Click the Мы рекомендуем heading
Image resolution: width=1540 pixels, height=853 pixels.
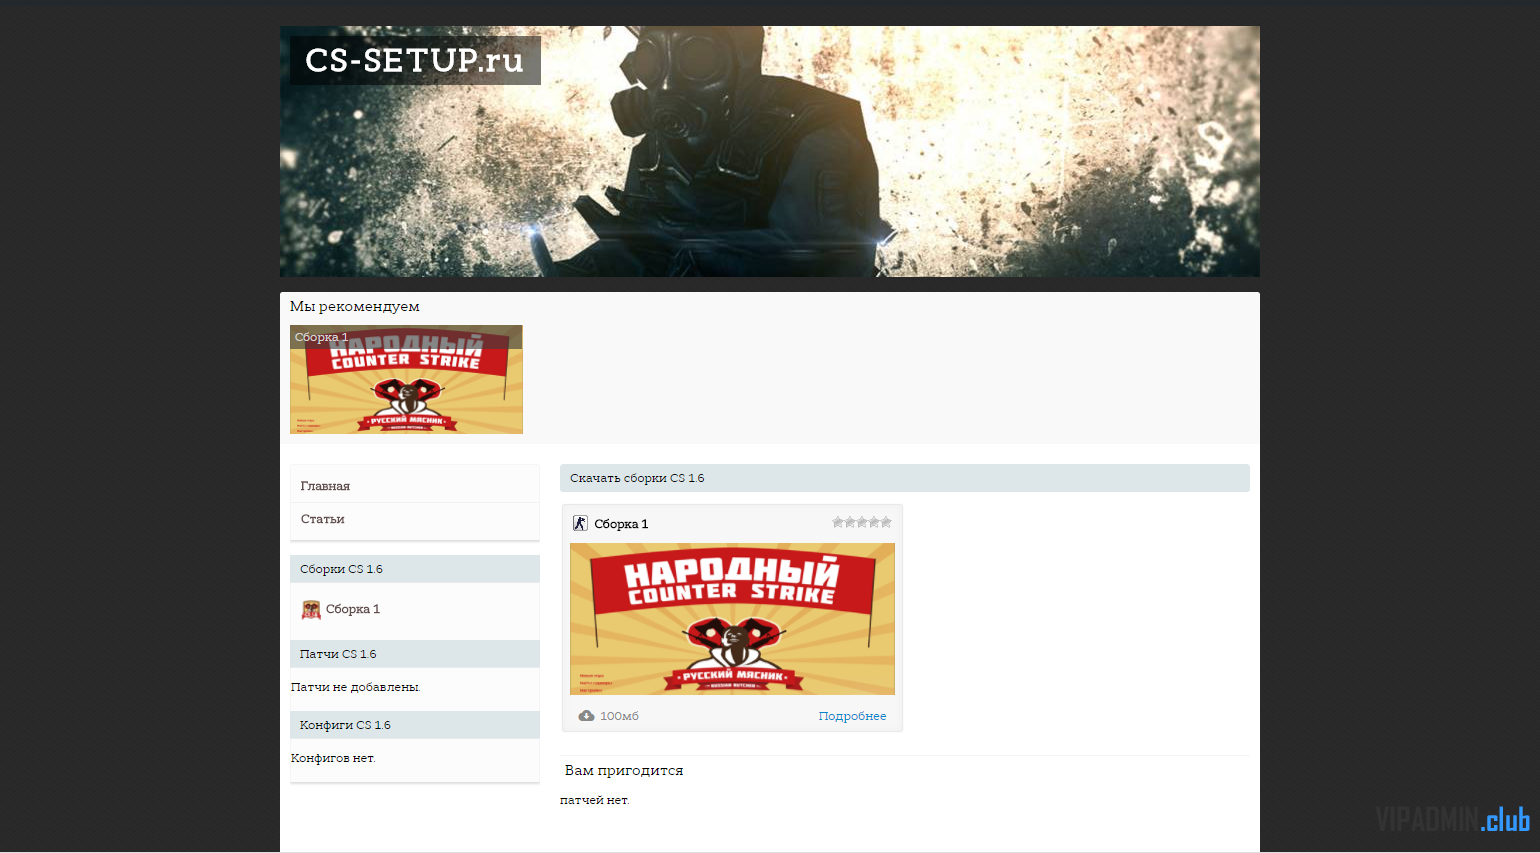(x=355, y=306)
